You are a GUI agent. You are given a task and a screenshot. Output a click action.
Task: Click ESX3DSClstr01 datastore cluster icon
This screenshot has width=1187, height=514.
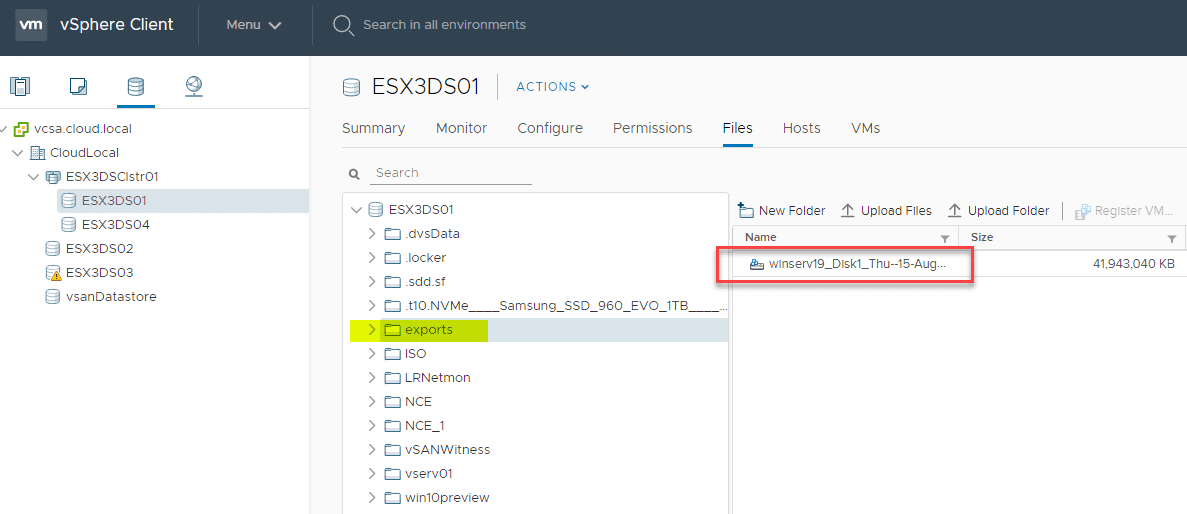tap(53, 176)
